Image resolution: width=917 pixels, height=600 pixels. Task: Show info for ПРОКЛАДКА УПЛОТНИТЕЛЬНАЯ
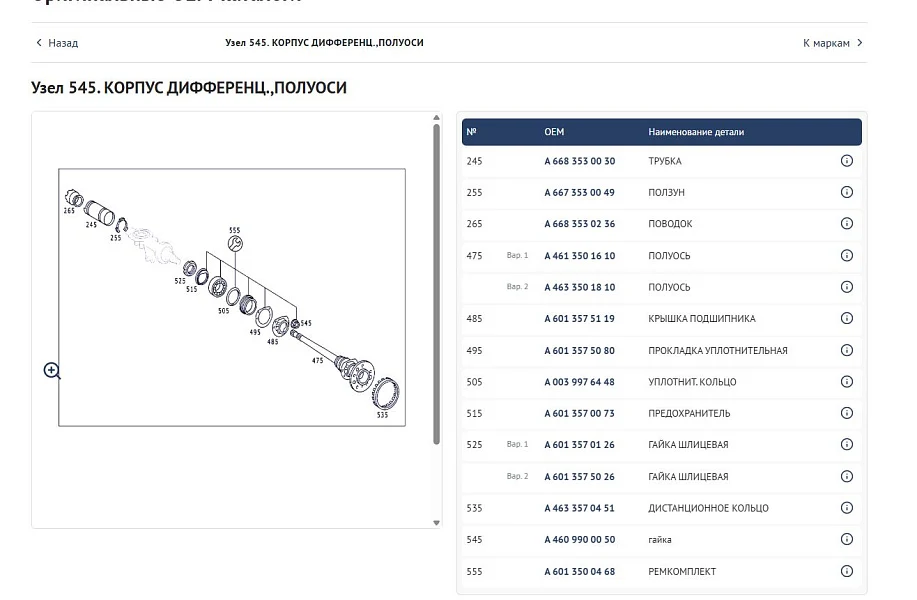[846, 350]
